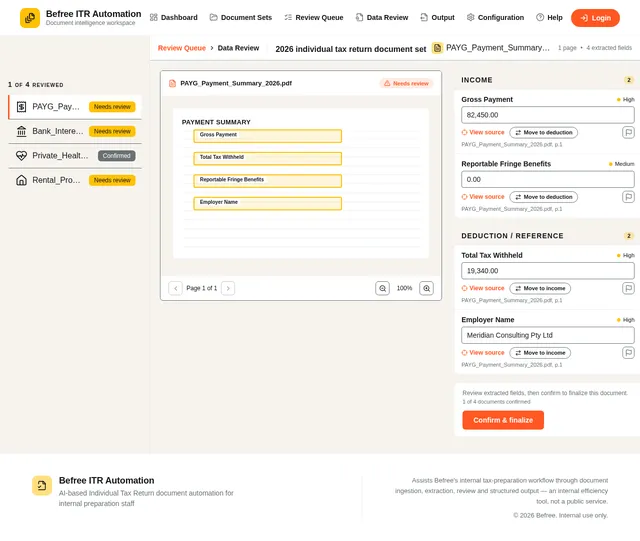
Task: Go to Document Sets
Action: tap(241, 18)
